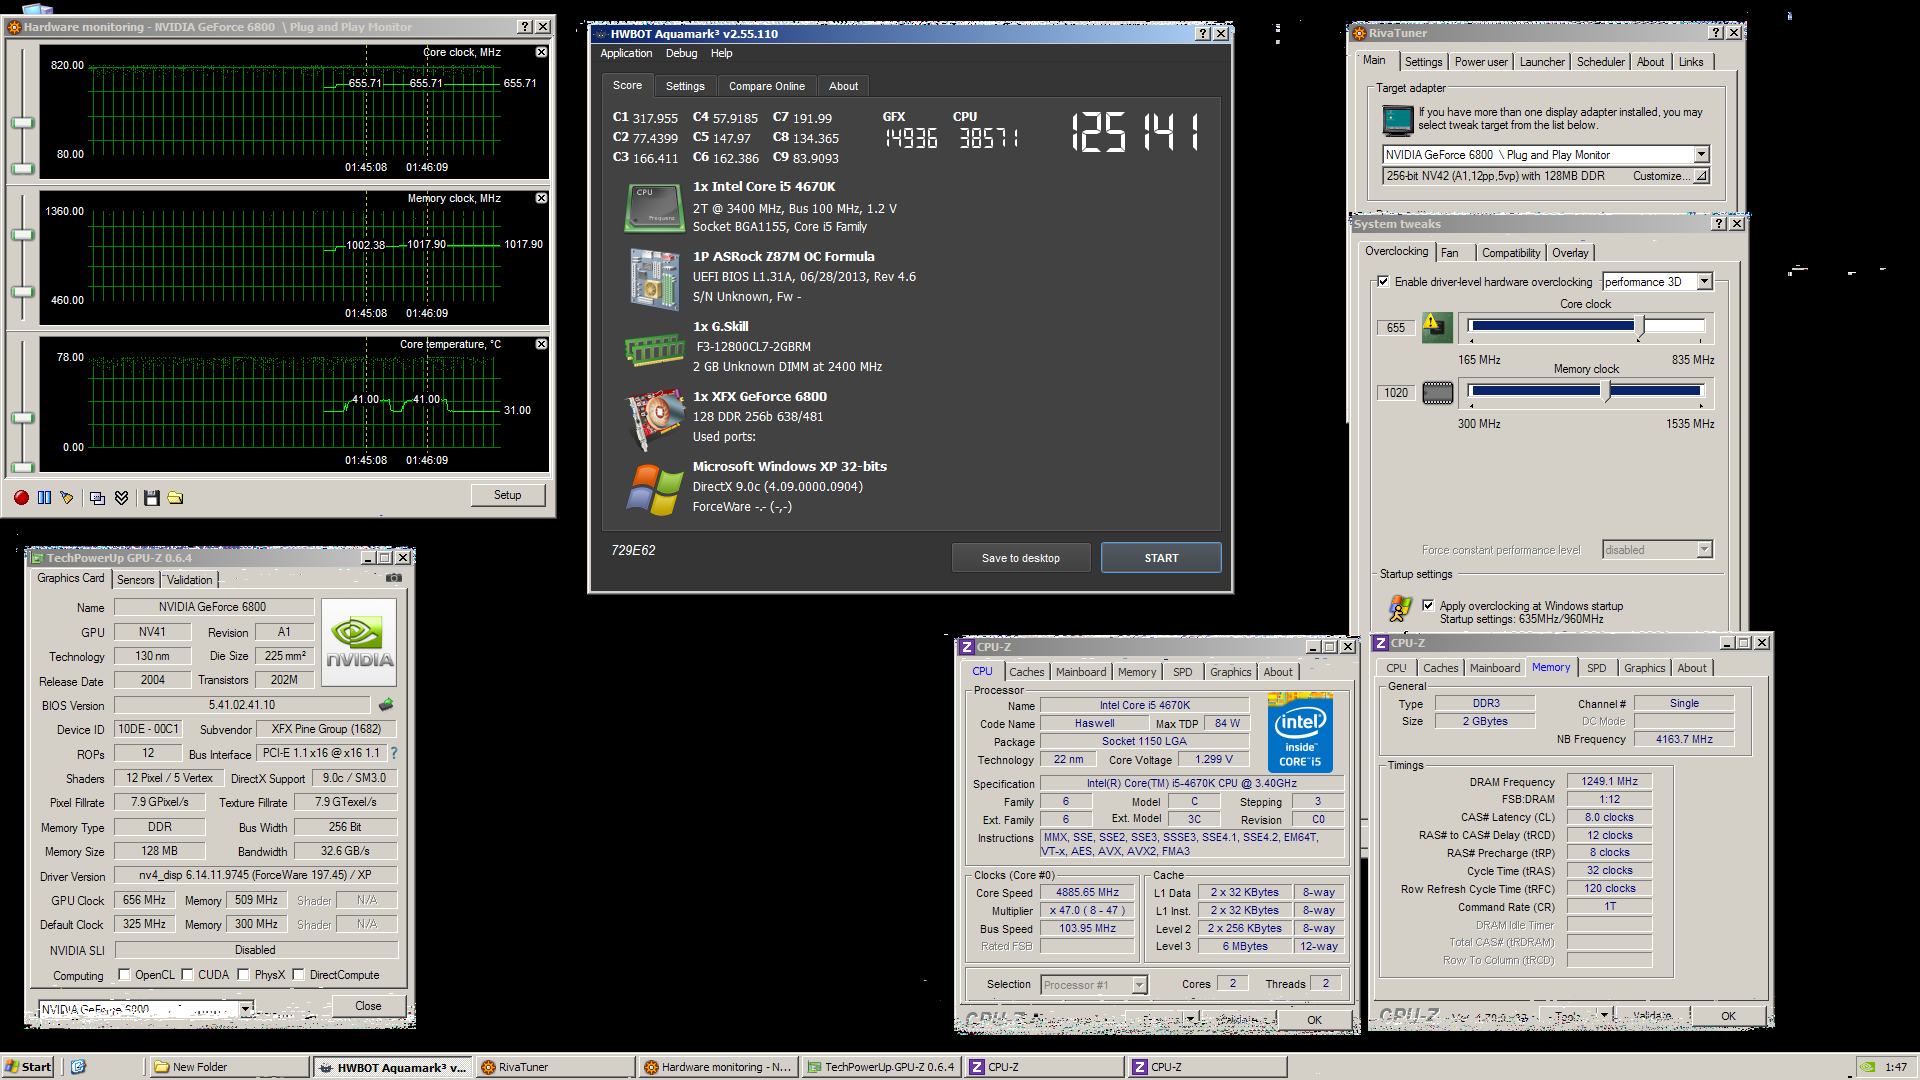Viewport: 1920px width, 1080px height.
Task: Click the broom clear-history icon
Action: click(x=67, y=497)
